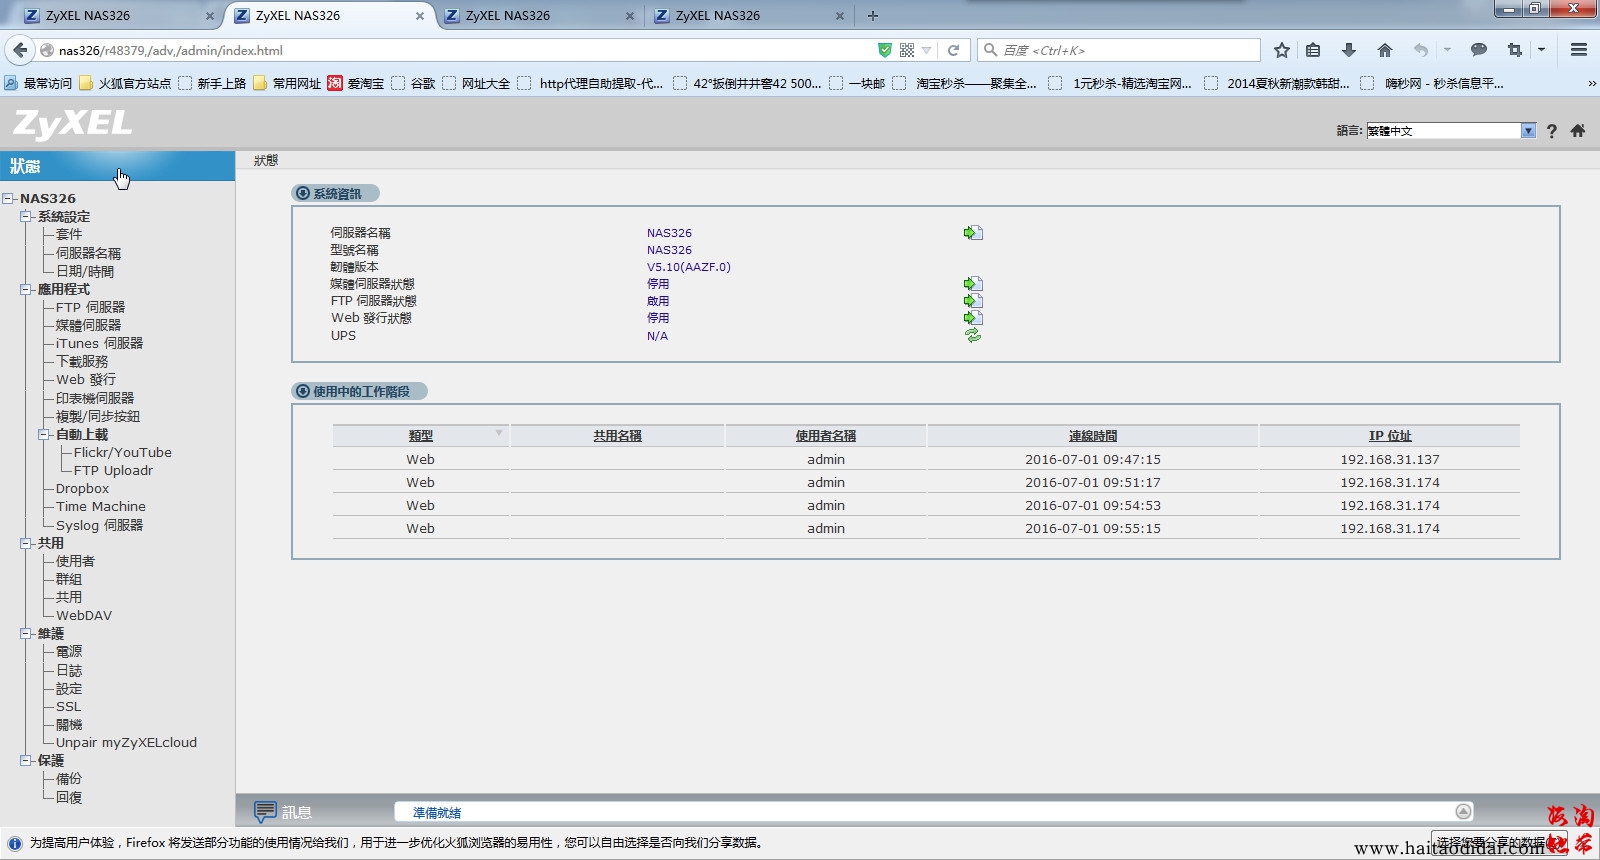The image size is (1600, 860).
Task: Click the Web publishing status settings icon
Action: (x=973, y=318)
